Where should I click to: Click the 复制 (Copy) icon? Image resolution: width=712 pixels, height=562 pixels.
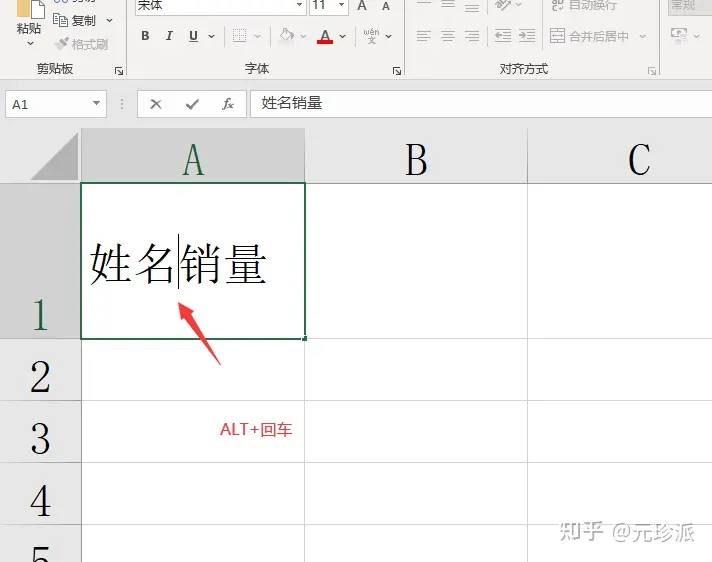(60, 20)
